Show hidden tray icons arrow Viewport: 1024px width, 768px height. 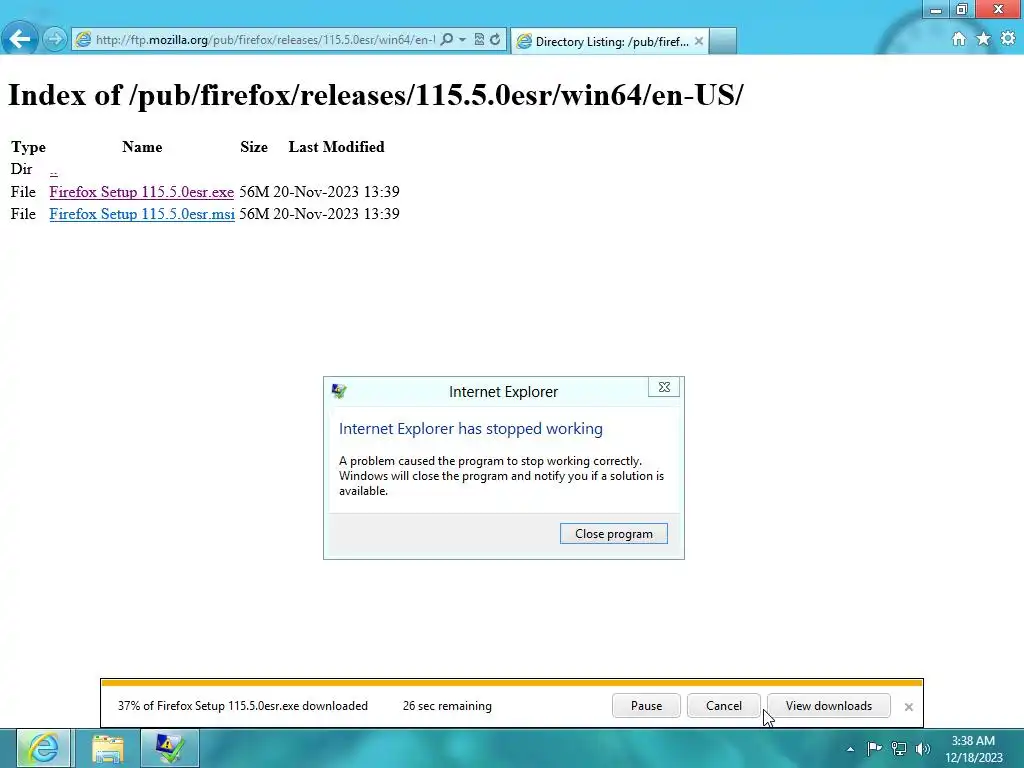[x=850, y=749]
